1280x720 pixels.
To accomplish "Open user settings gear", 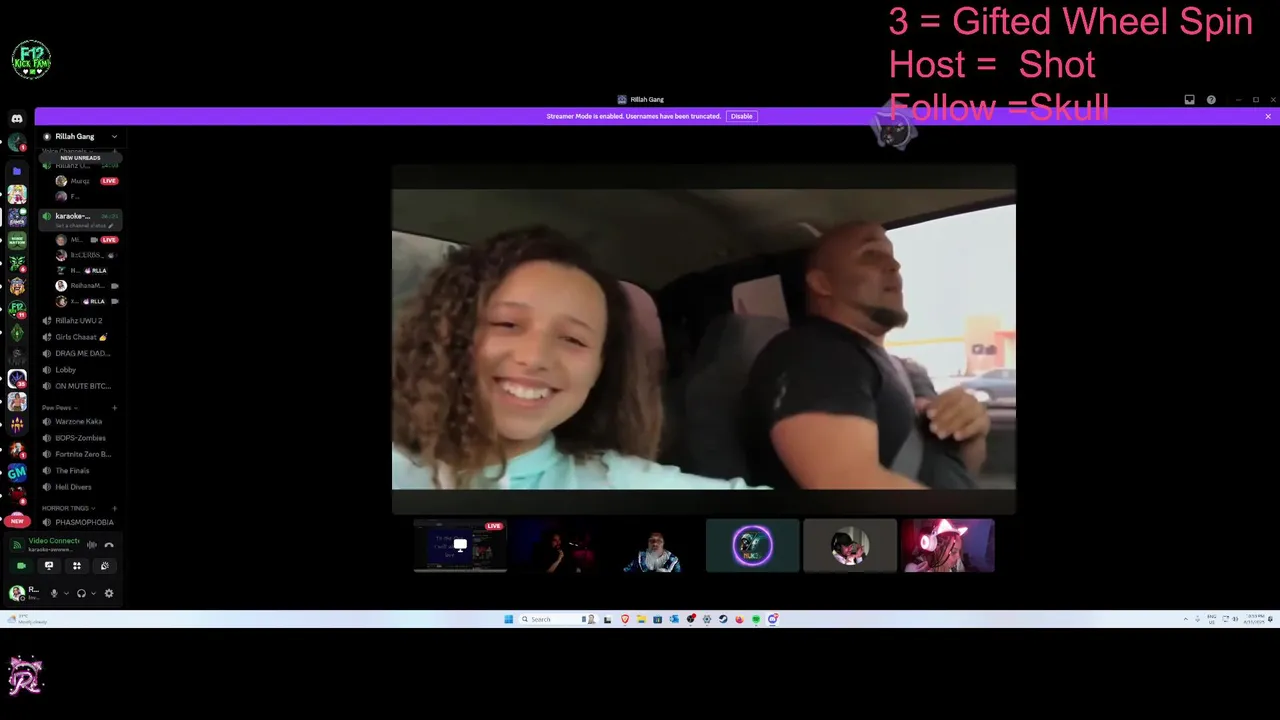I will 109,593.
